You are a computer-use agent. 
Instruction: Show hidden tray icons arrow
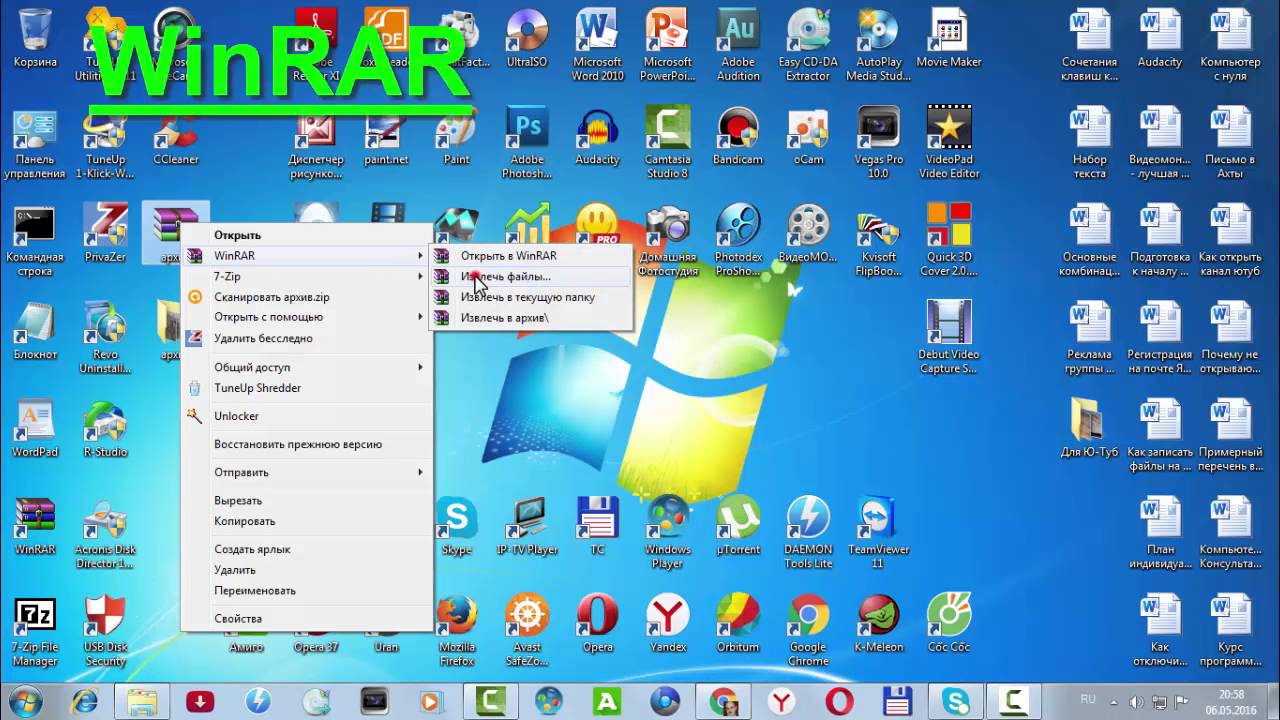1114,702
